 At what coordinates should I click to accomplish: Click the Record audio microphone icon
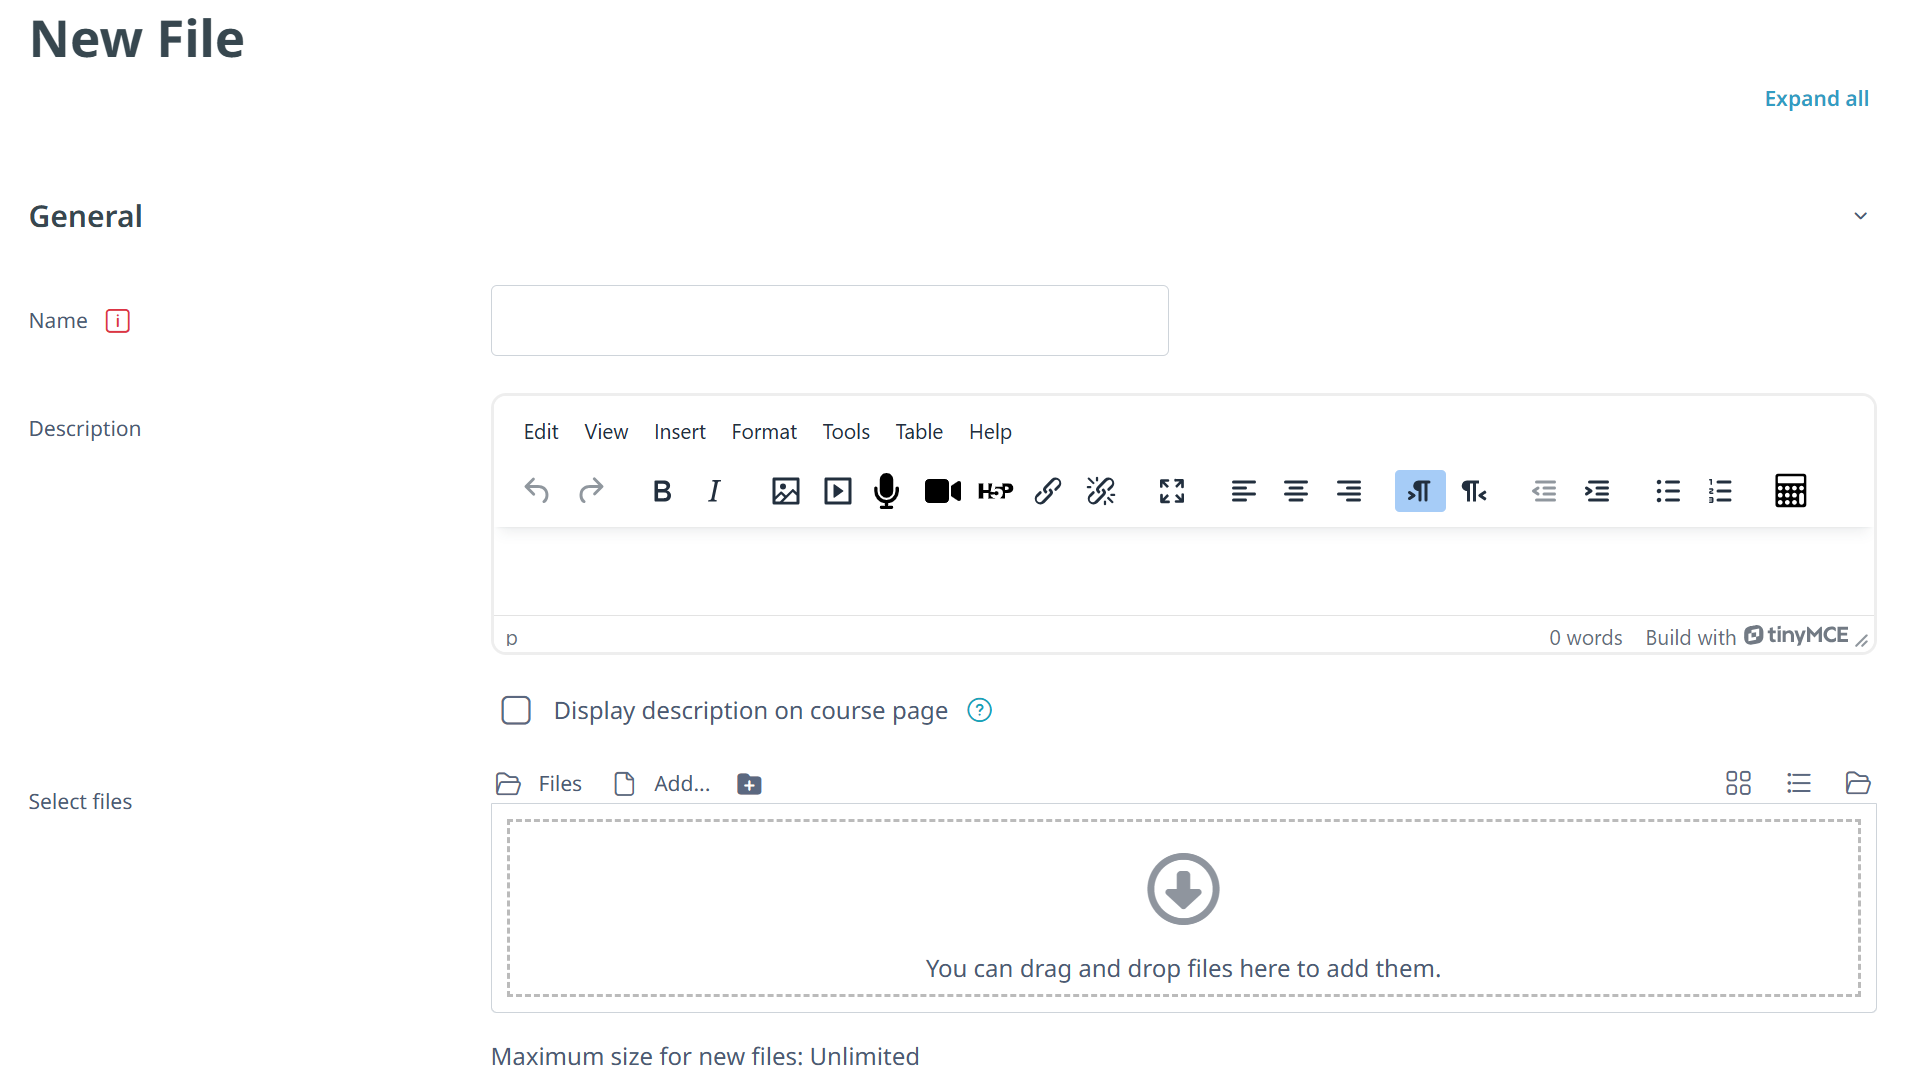click(886, 491)
